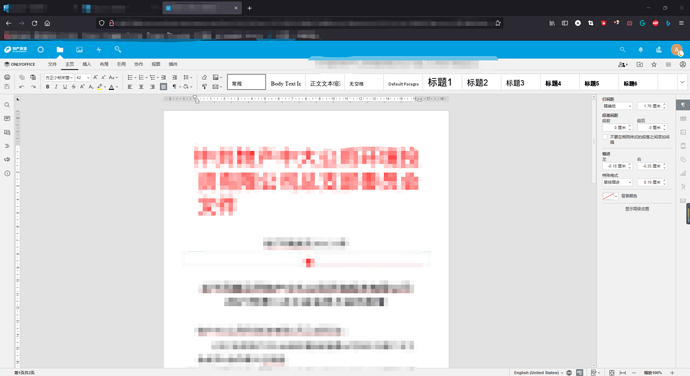This screenshot has height=376, width=690.
Task: Click the show advanced settings link
Action: (637, 209)
